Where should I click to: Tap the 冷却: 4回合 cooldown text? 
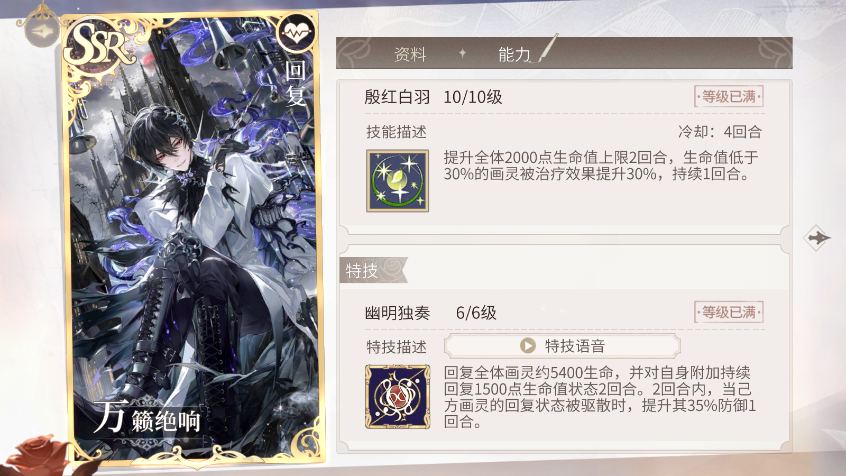point(720,132)
